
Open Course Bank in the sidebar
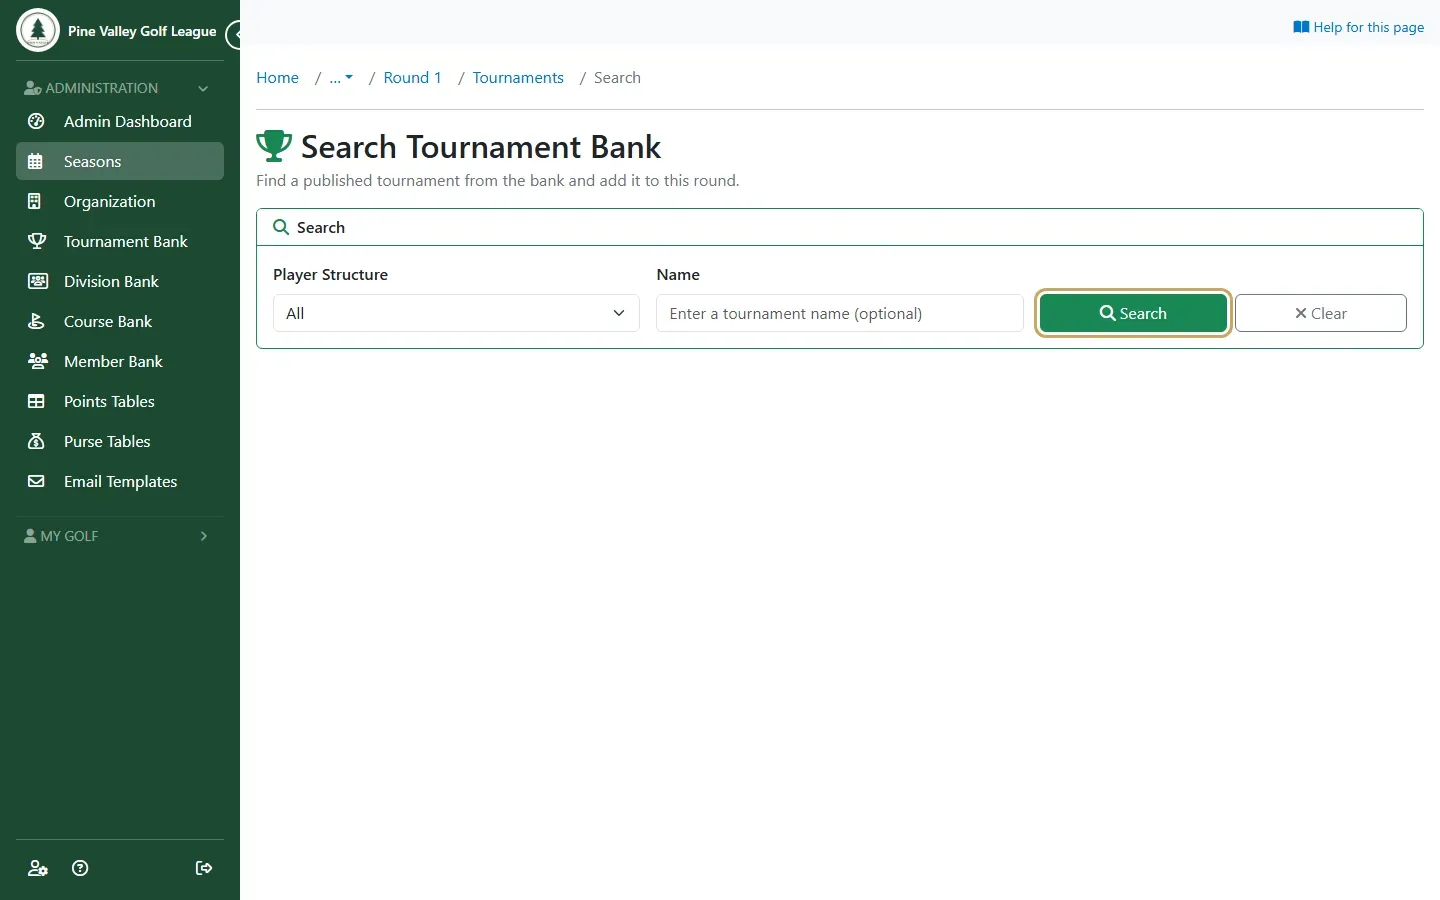click(x=120, y=321)
